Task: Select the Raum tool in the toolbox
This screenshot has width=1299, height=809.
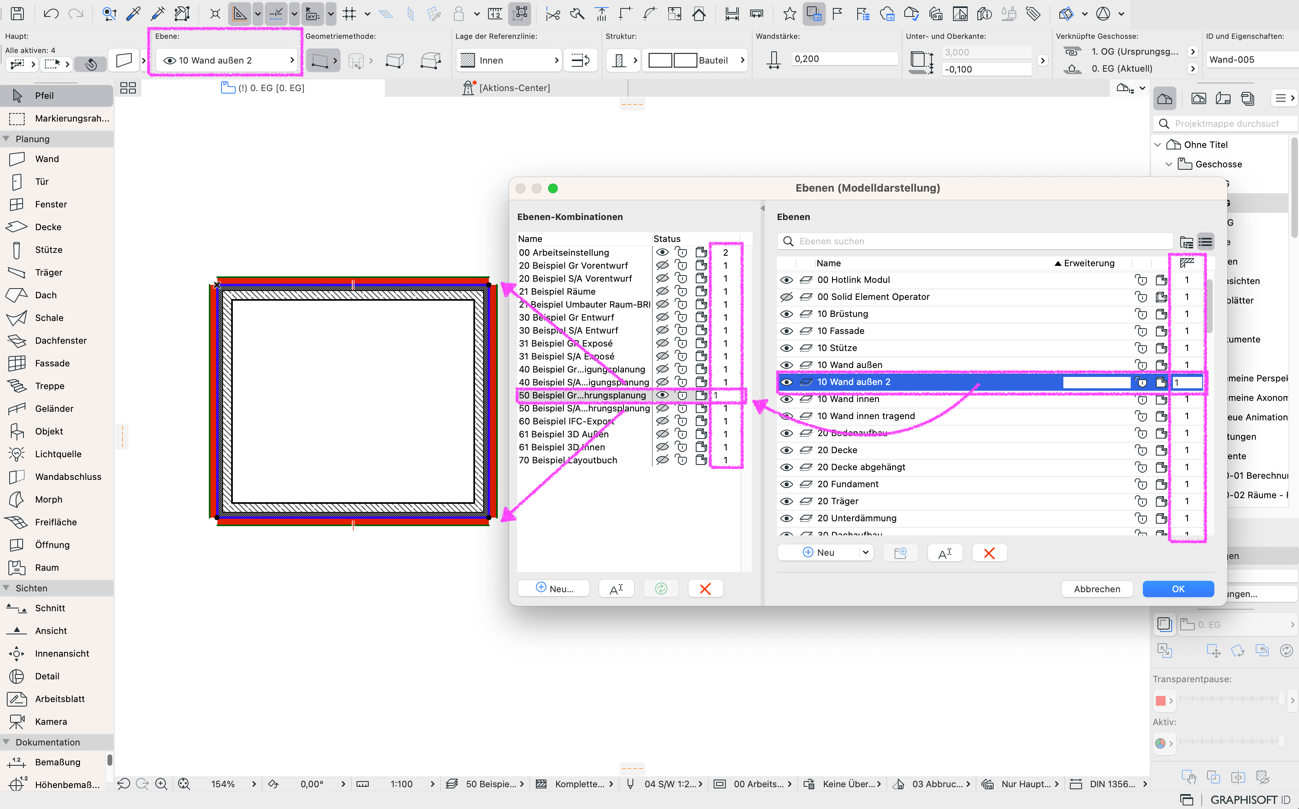Action: pos(56,567)
